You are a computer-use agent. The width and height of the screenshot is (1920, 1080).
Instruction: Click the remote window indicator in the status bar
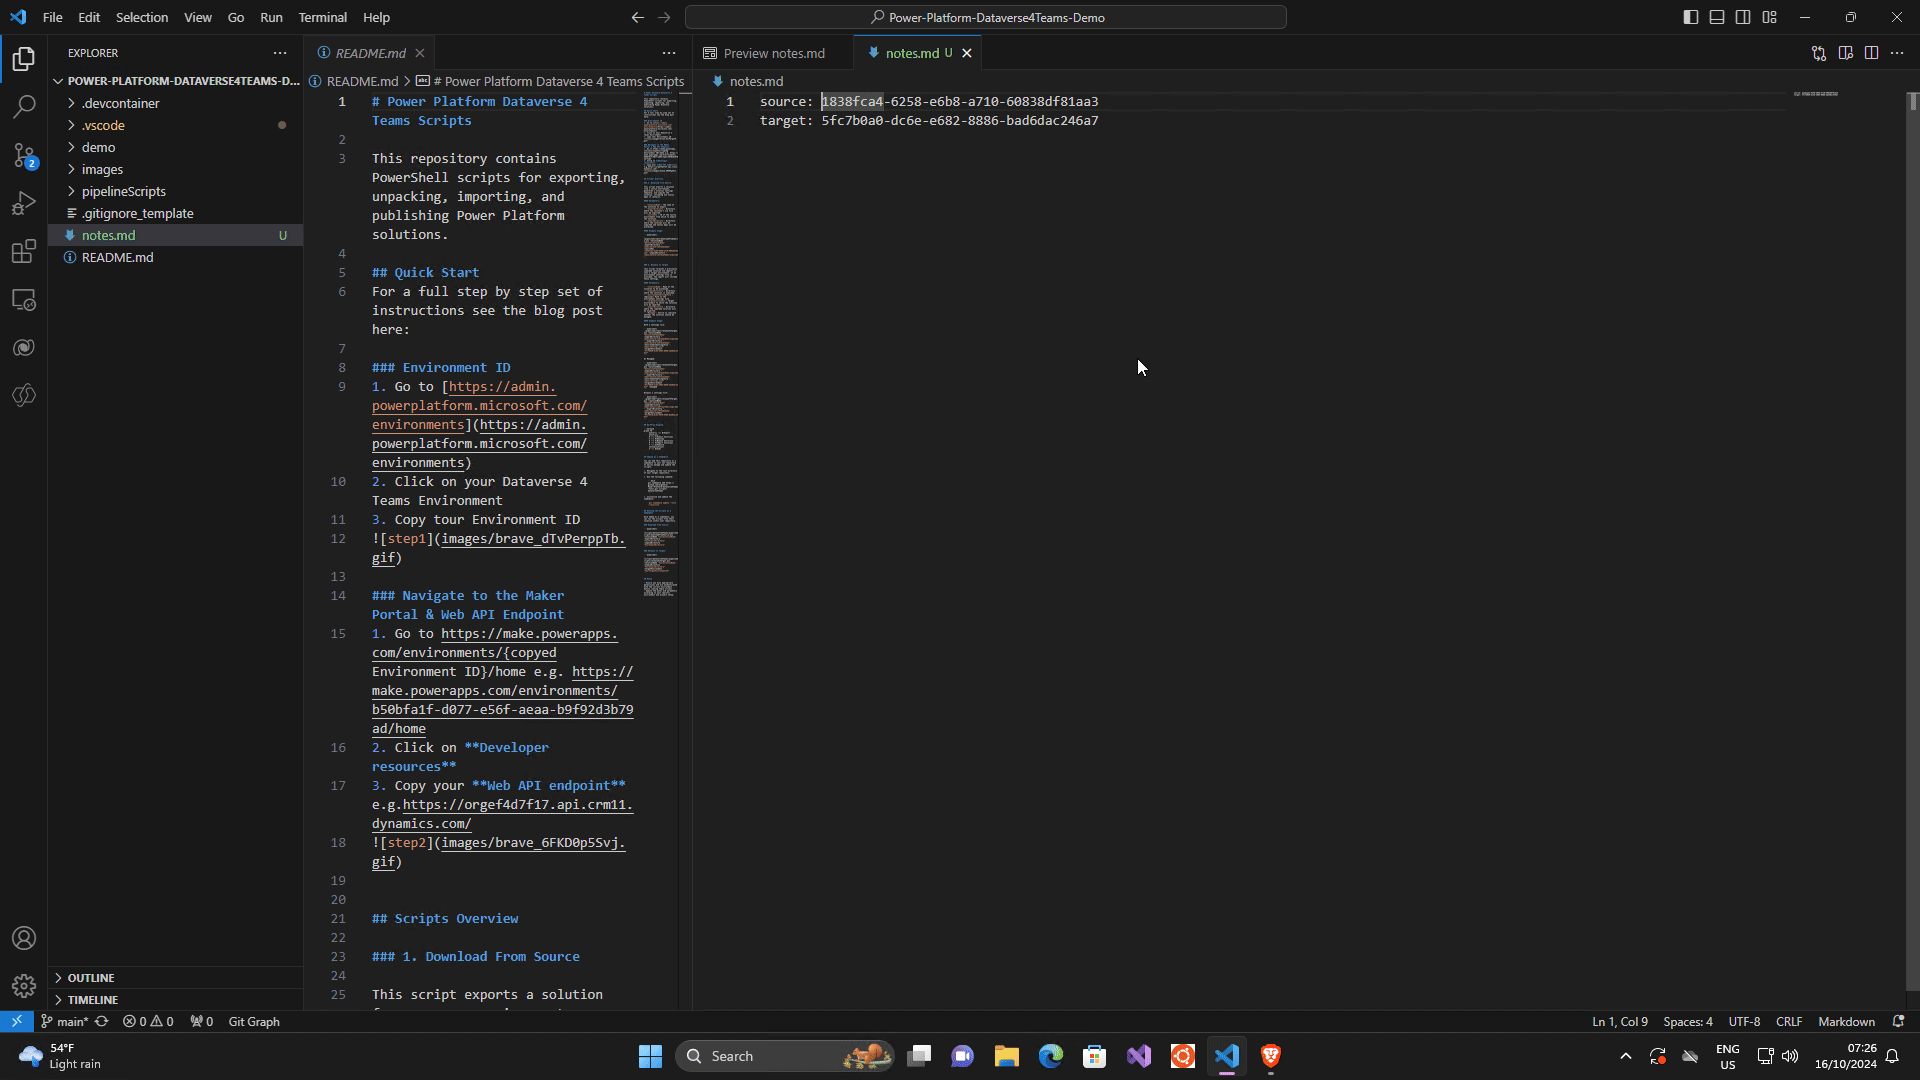tap(15, 1021)
